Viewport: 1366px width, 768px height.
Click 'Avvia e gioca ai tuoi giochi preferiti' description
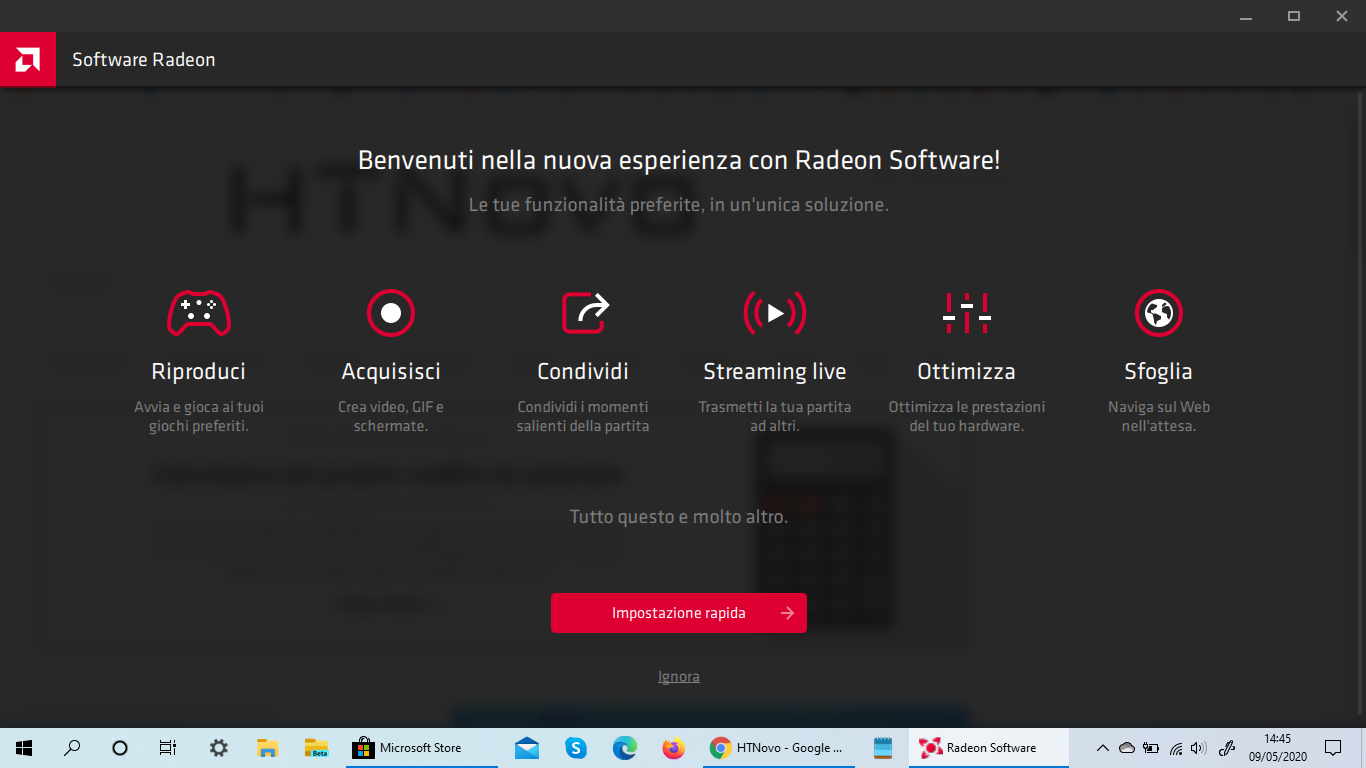[x=199, y=416]
